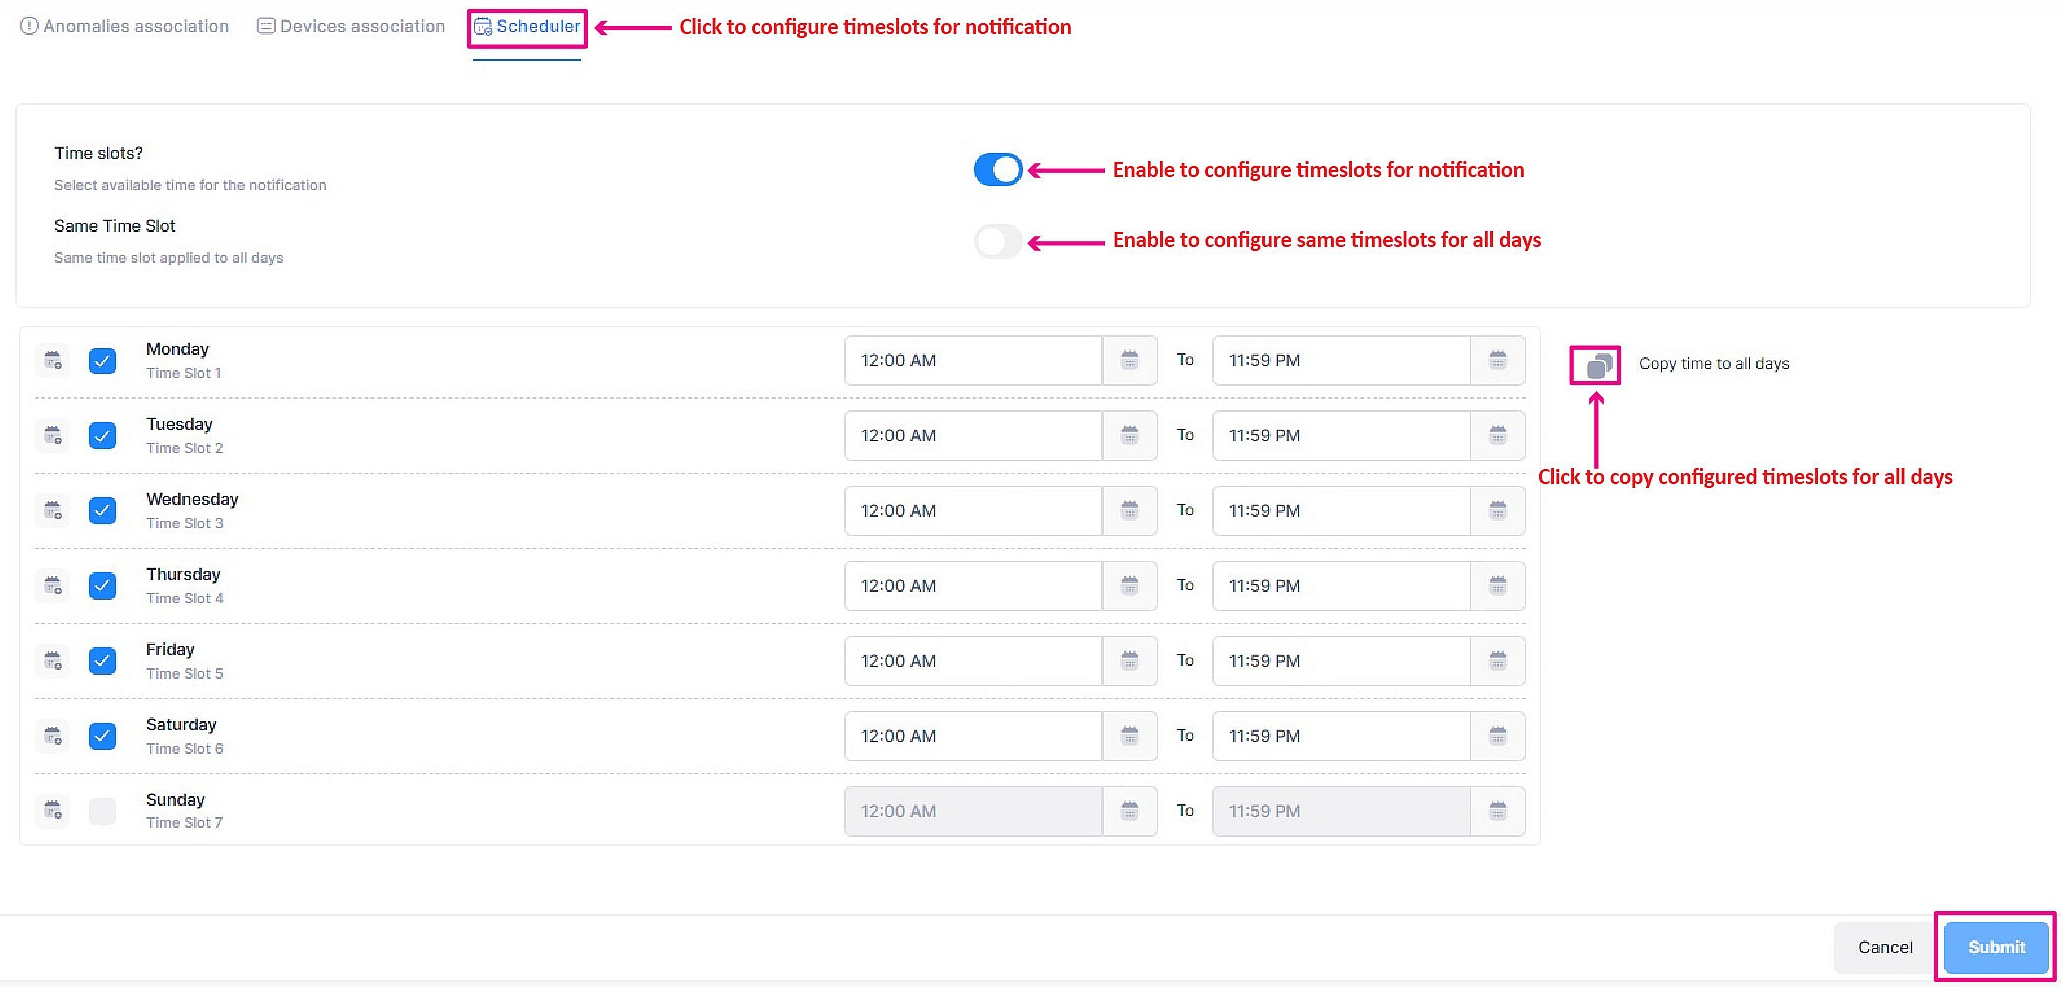The height and width of the screenshot is (992, 2061).
Task: Disable the Time slots toggle
Action: coord(997,170)
